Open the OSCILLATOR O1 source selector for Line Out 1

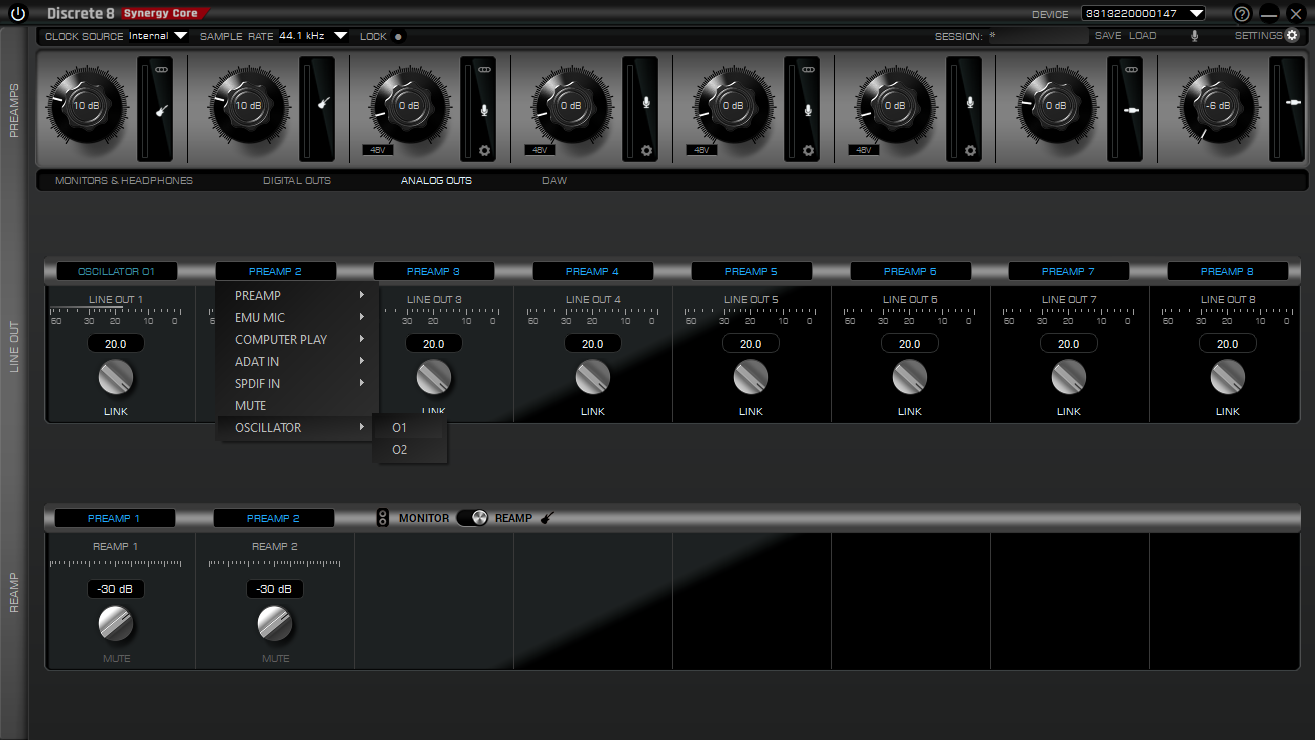coord(116,271)
